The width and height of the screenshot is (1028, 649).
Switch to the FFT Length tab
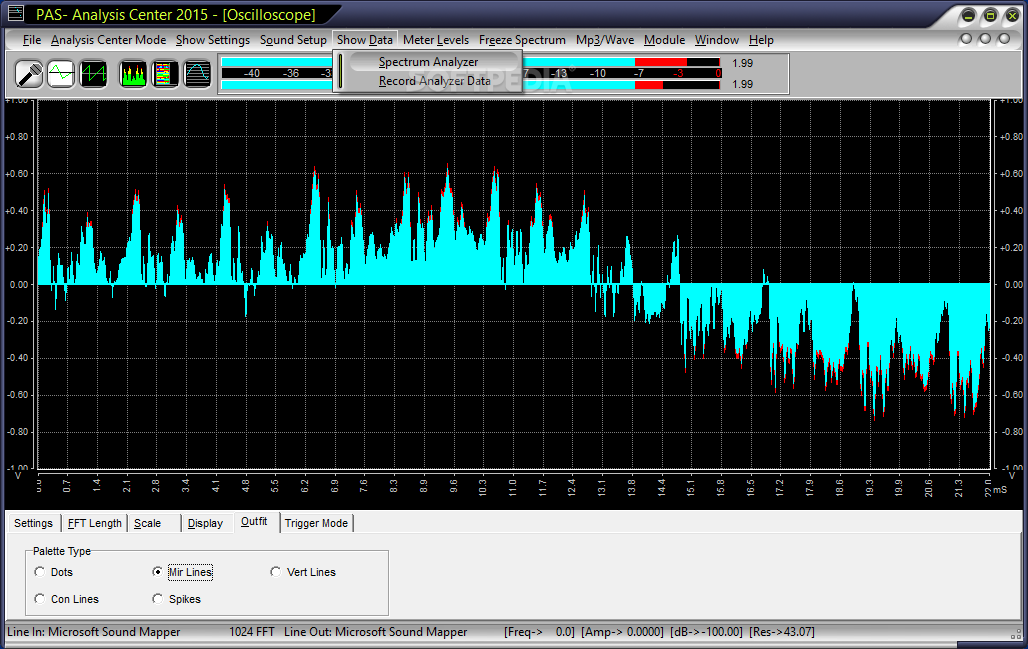click(94, 523)
